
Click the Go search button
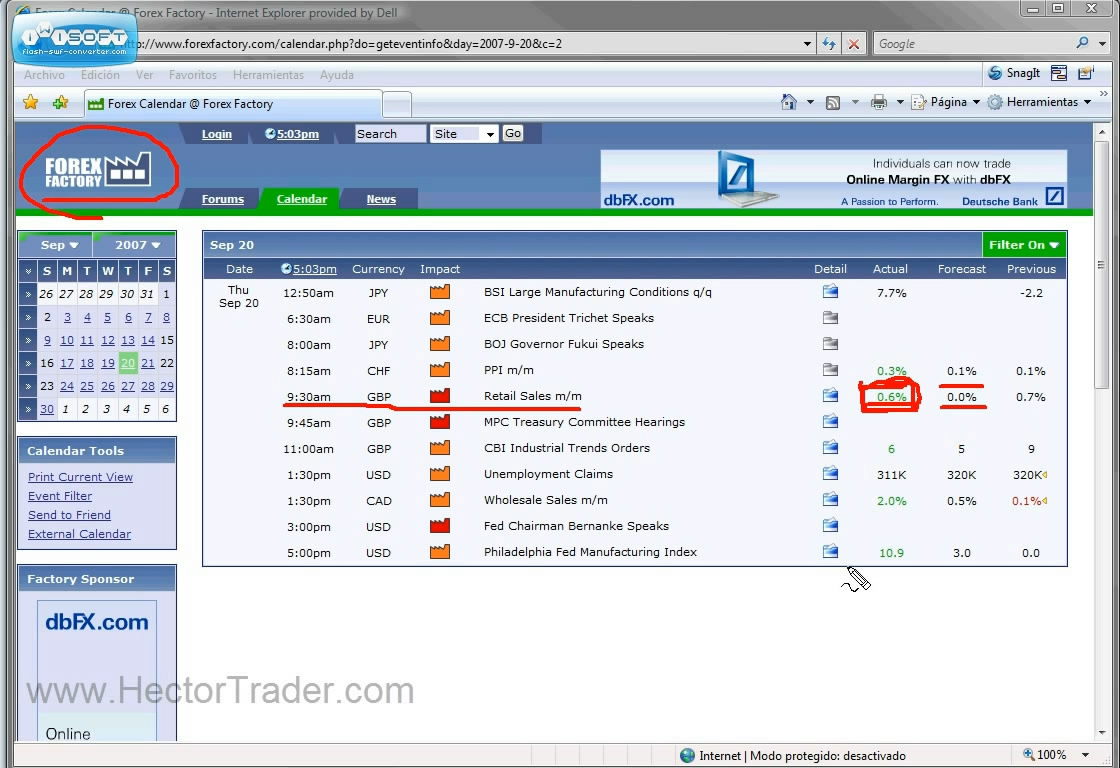tap(513, 134)
